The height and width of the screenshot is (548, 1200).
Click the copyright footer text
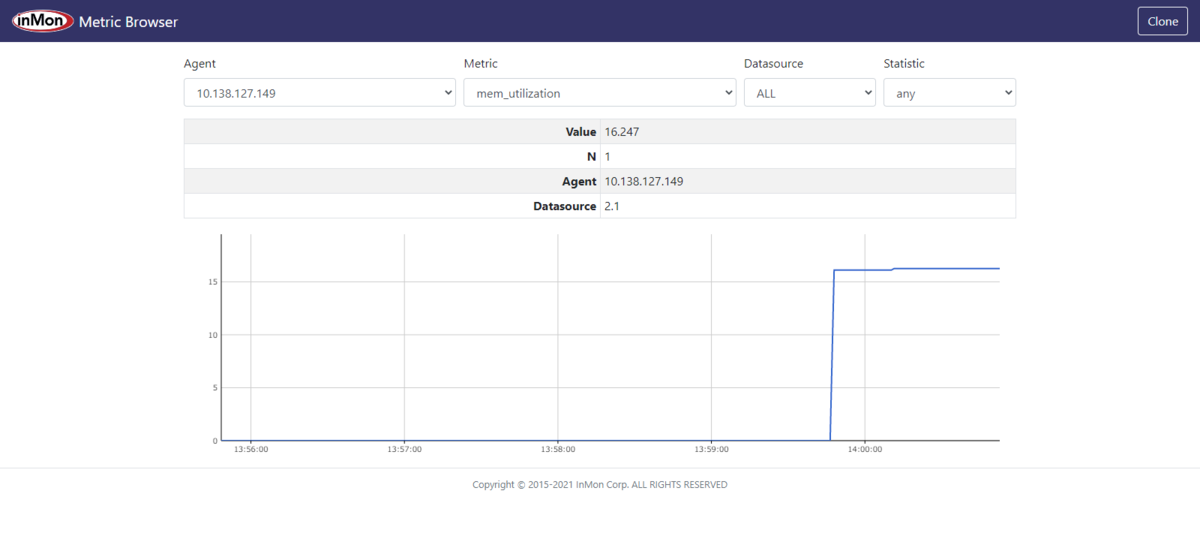600,485
